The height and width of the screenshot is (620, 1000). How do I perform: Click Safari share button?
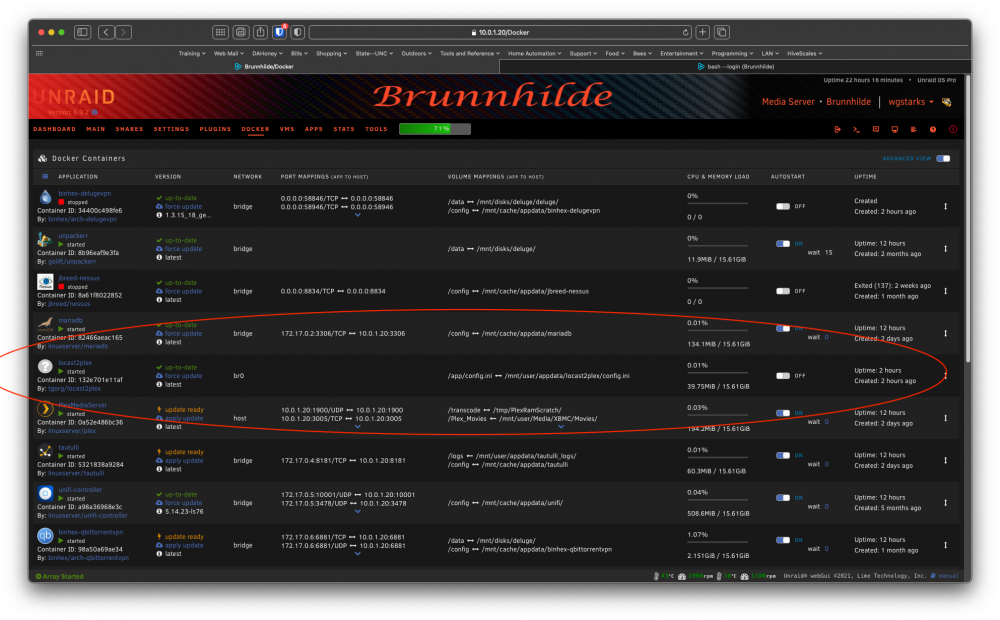pyautogui.click(x=260, y=32)
